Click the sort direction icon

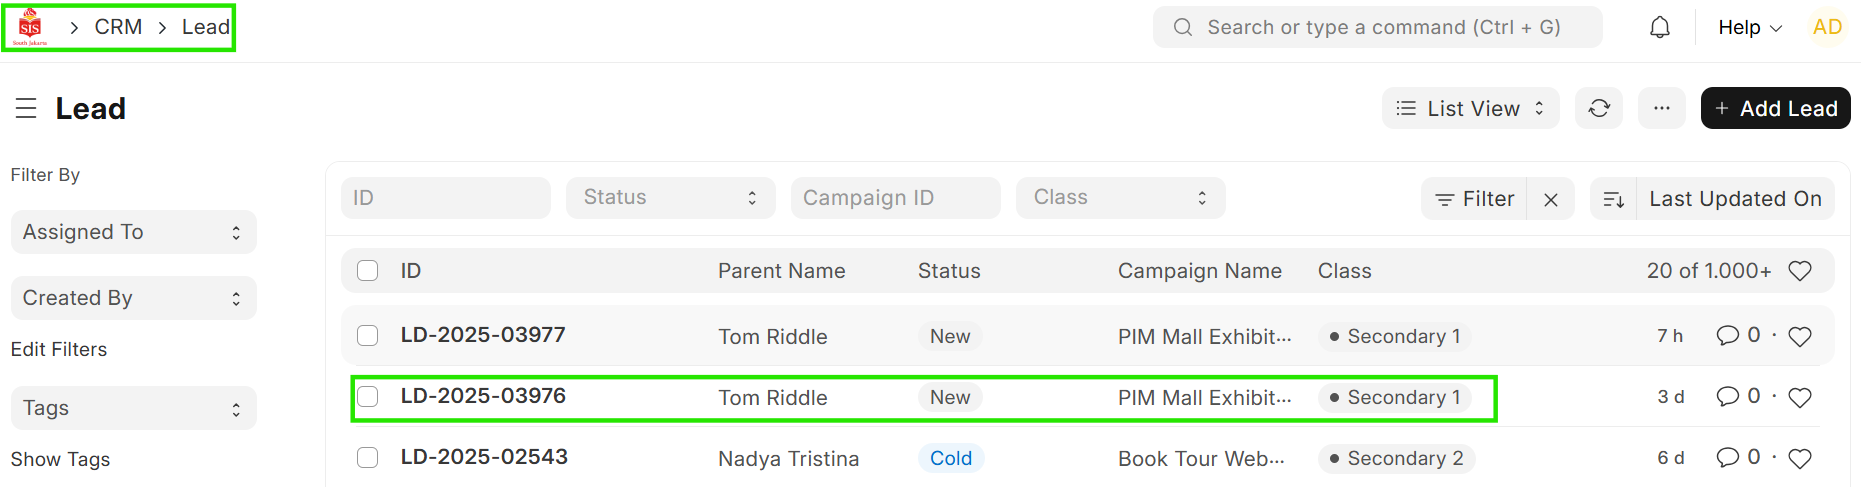[x=1613, y=199]
